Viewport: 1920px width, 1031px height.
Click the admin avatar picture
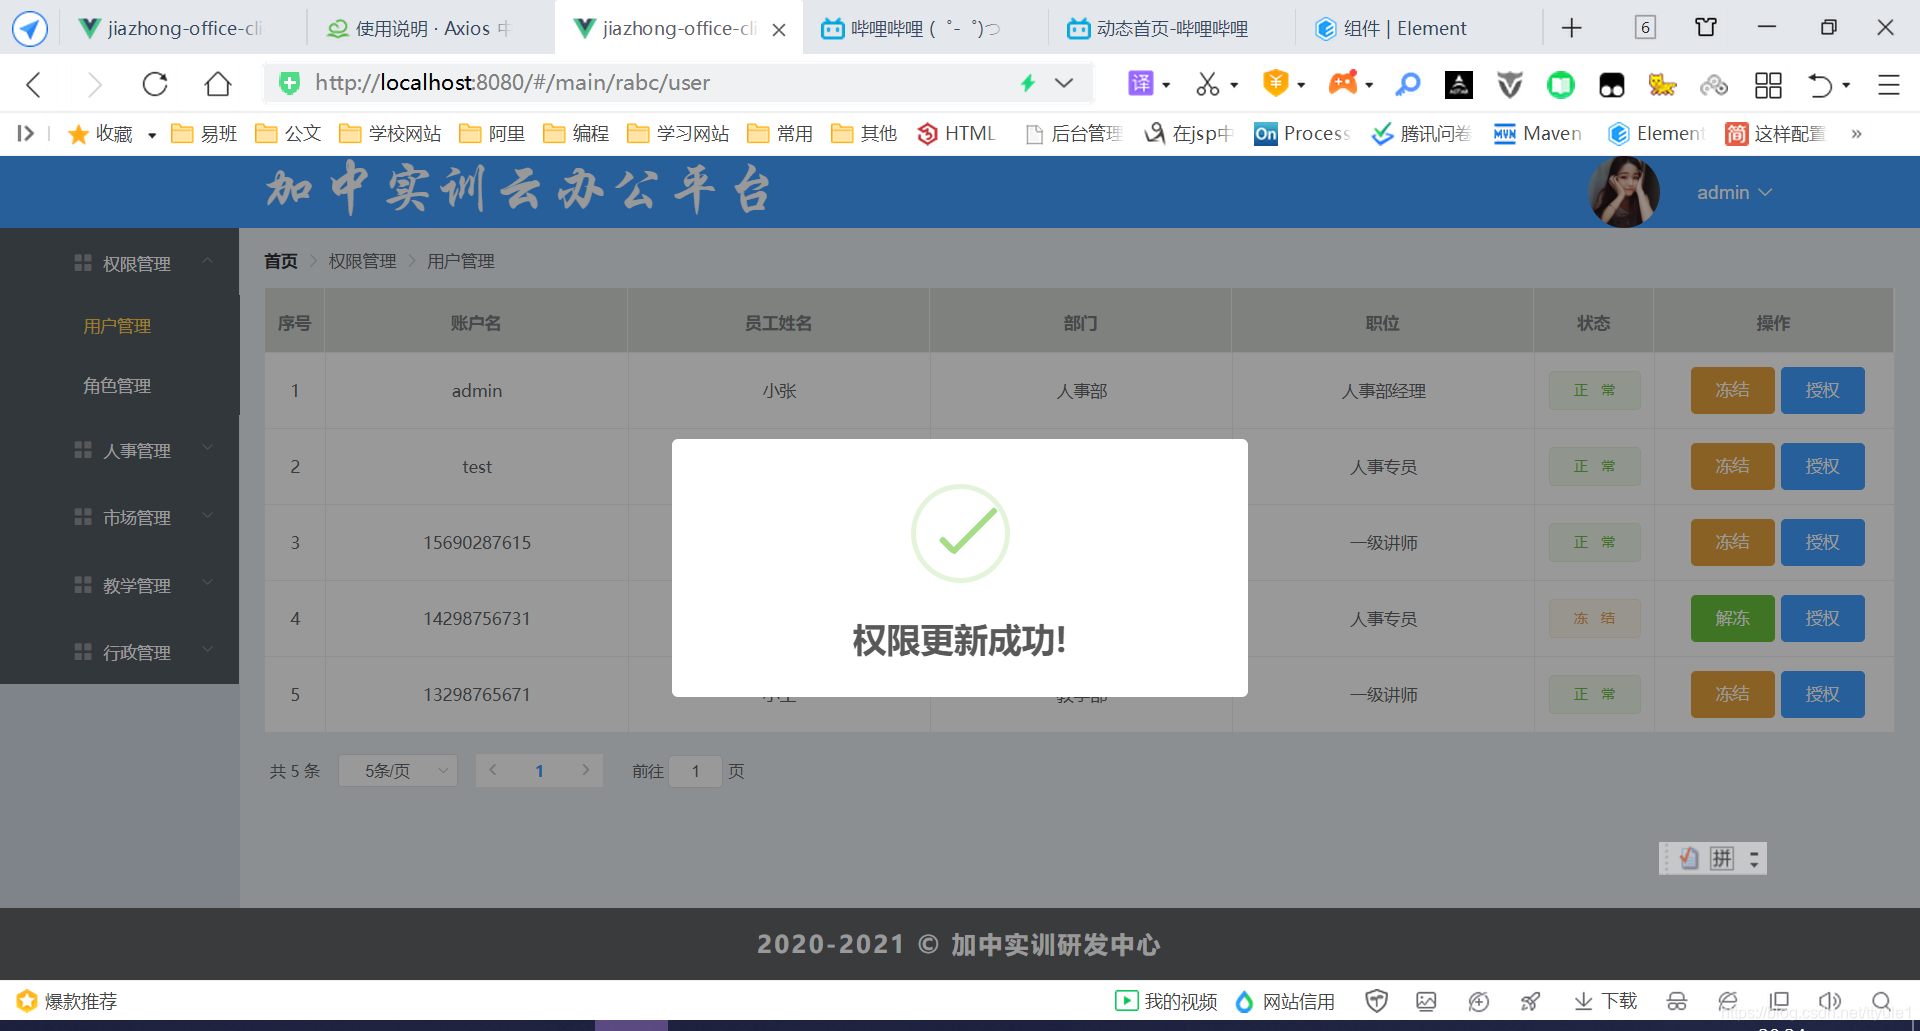(x=1624, y=192)
